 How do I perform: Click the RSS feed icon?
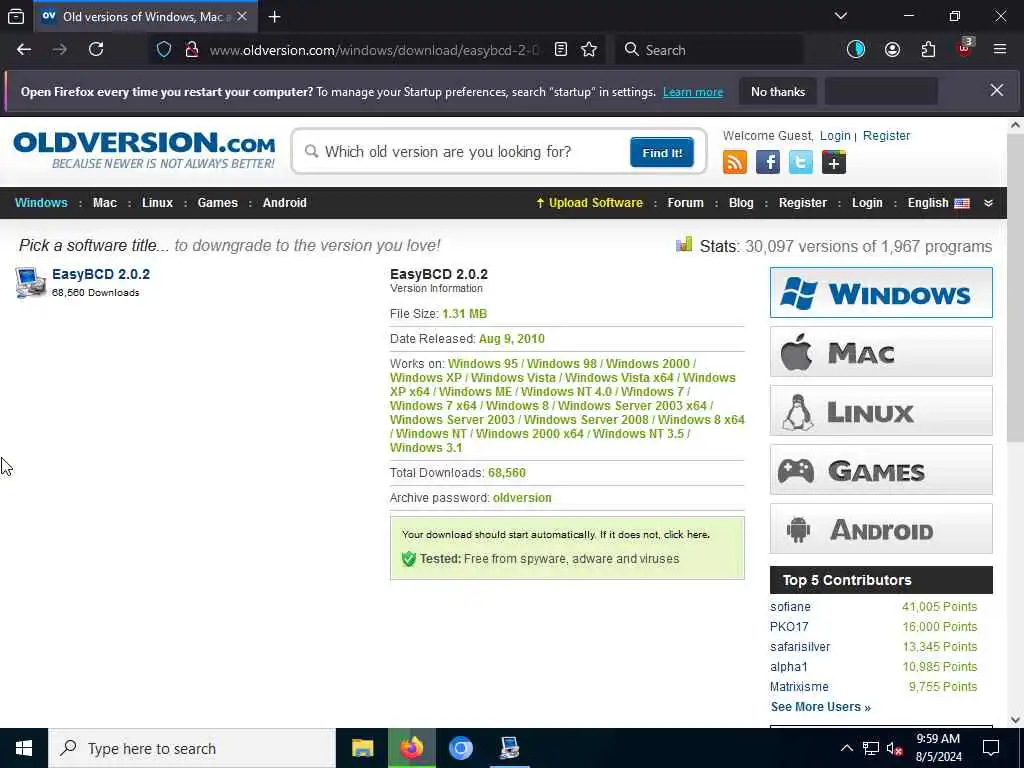click(735, 162)
